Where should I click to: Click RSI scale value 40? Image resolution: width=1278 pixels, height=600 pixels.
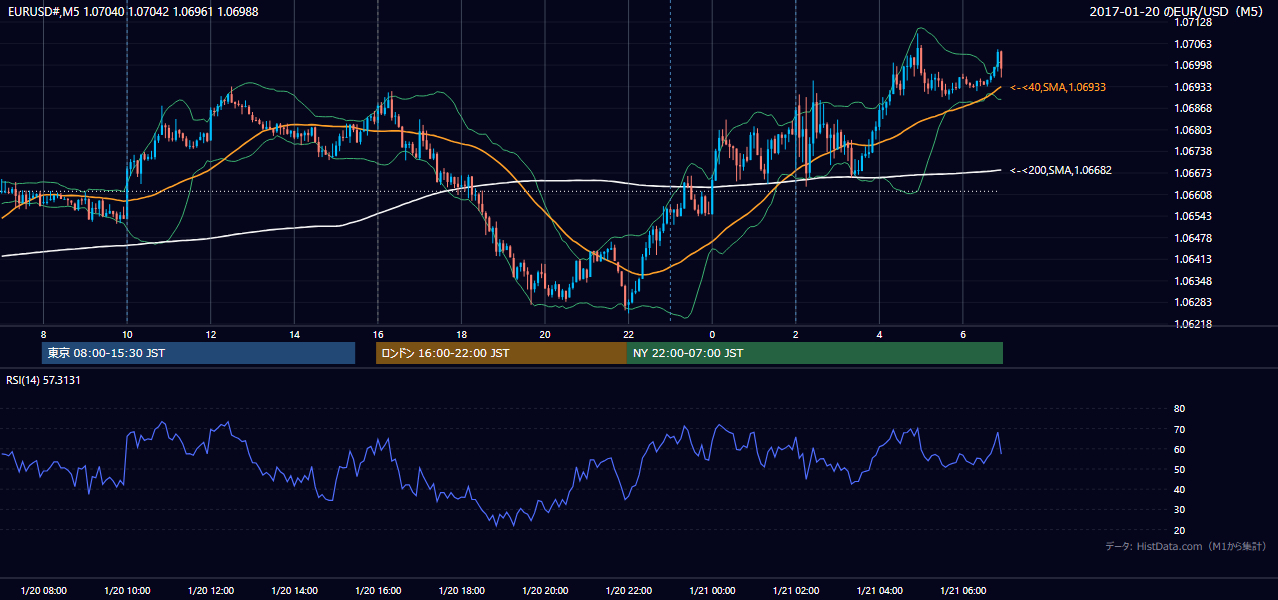pos(1180,489)
